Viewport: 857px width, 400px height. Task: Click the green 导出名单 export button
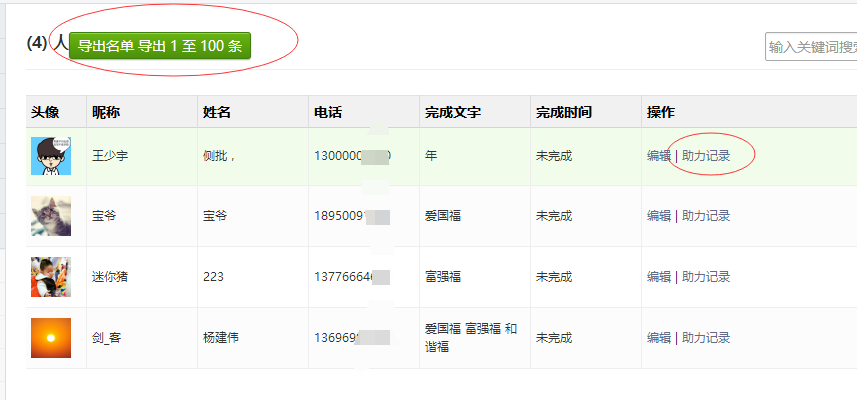(x=160, y=46)
